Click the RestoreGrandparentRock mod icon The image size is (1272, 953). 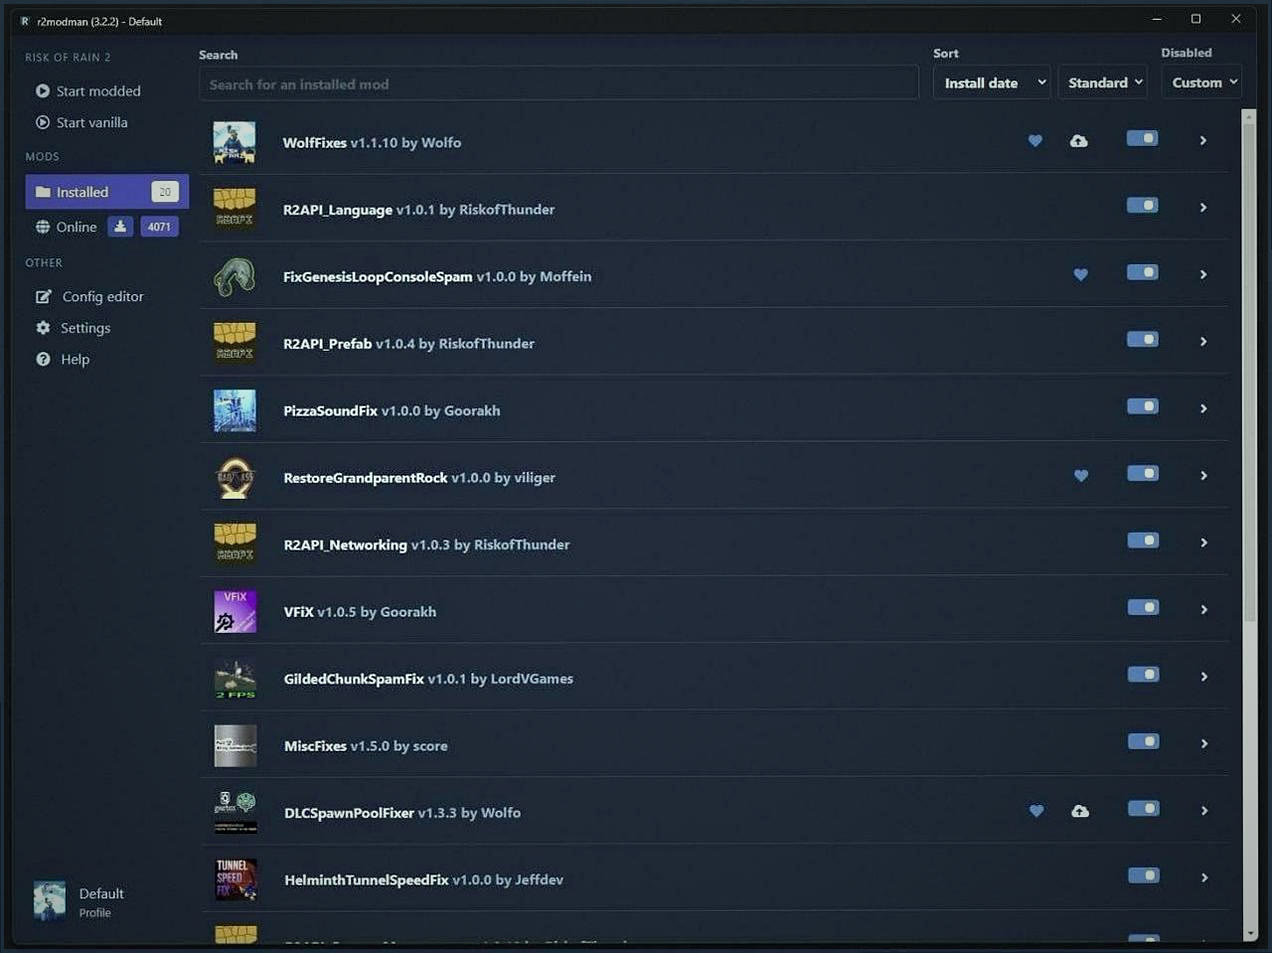[x=235, y=477]
